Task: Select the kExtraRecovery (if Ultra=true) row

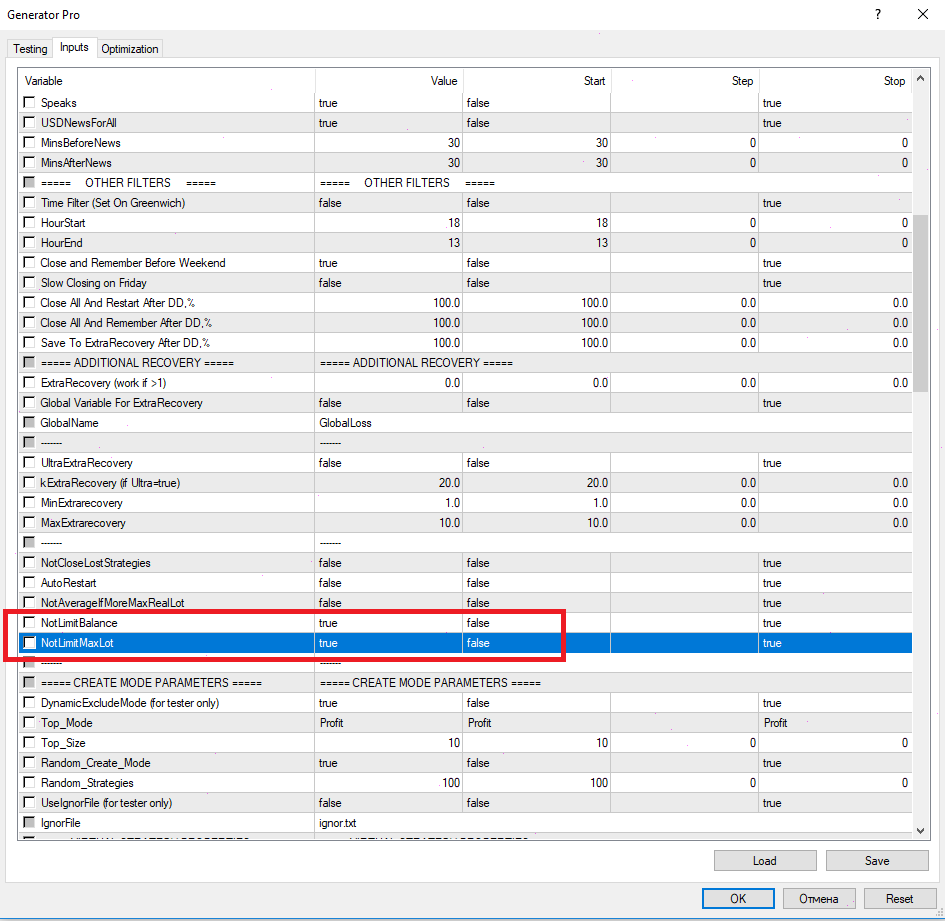Action: pos(465,482)
